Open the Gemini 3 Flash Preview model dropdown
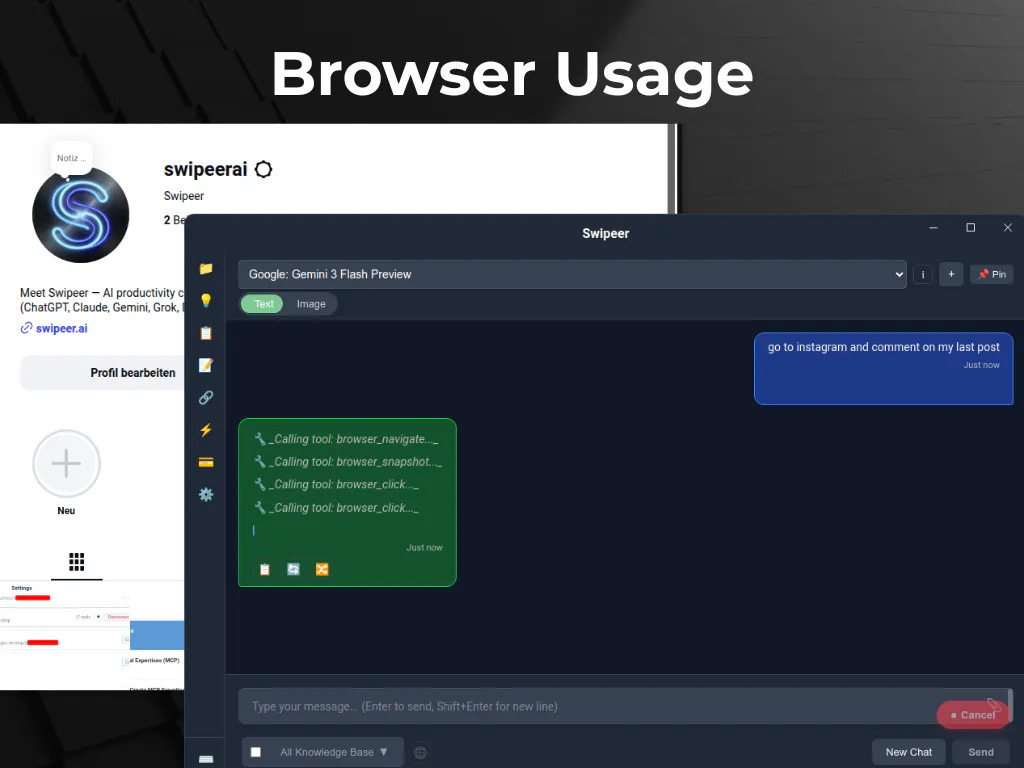 click(572, 274)
